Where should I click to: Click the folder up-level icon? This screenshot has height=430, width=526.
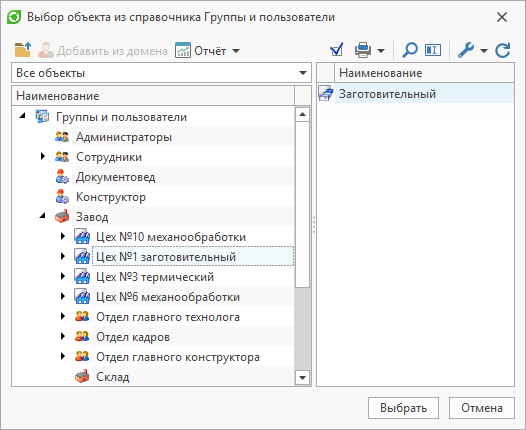(x=23, y=50)
